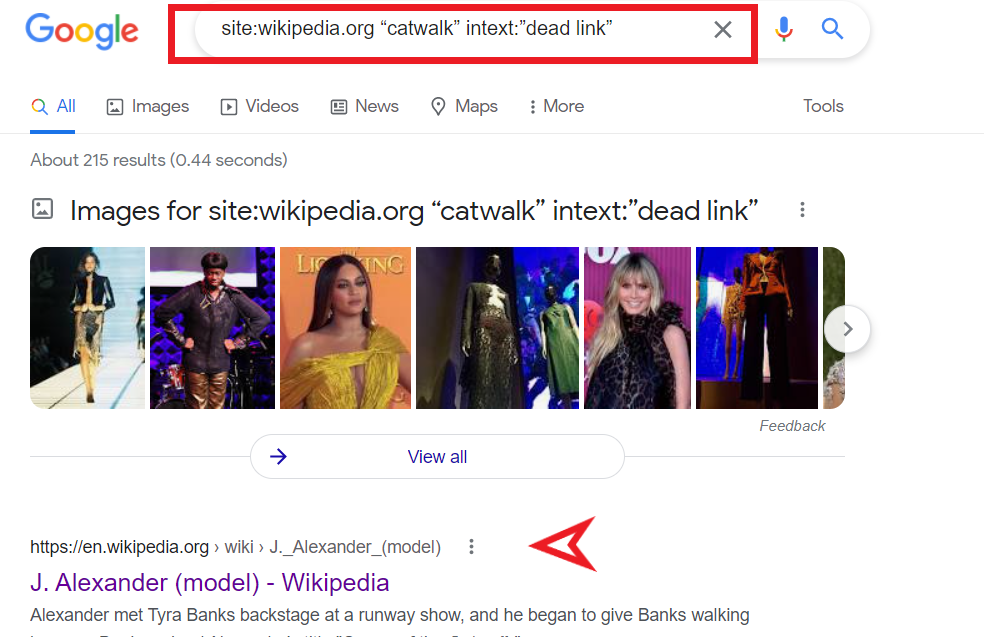Open orange jacket mannequin thumbnail

[757, 328]
